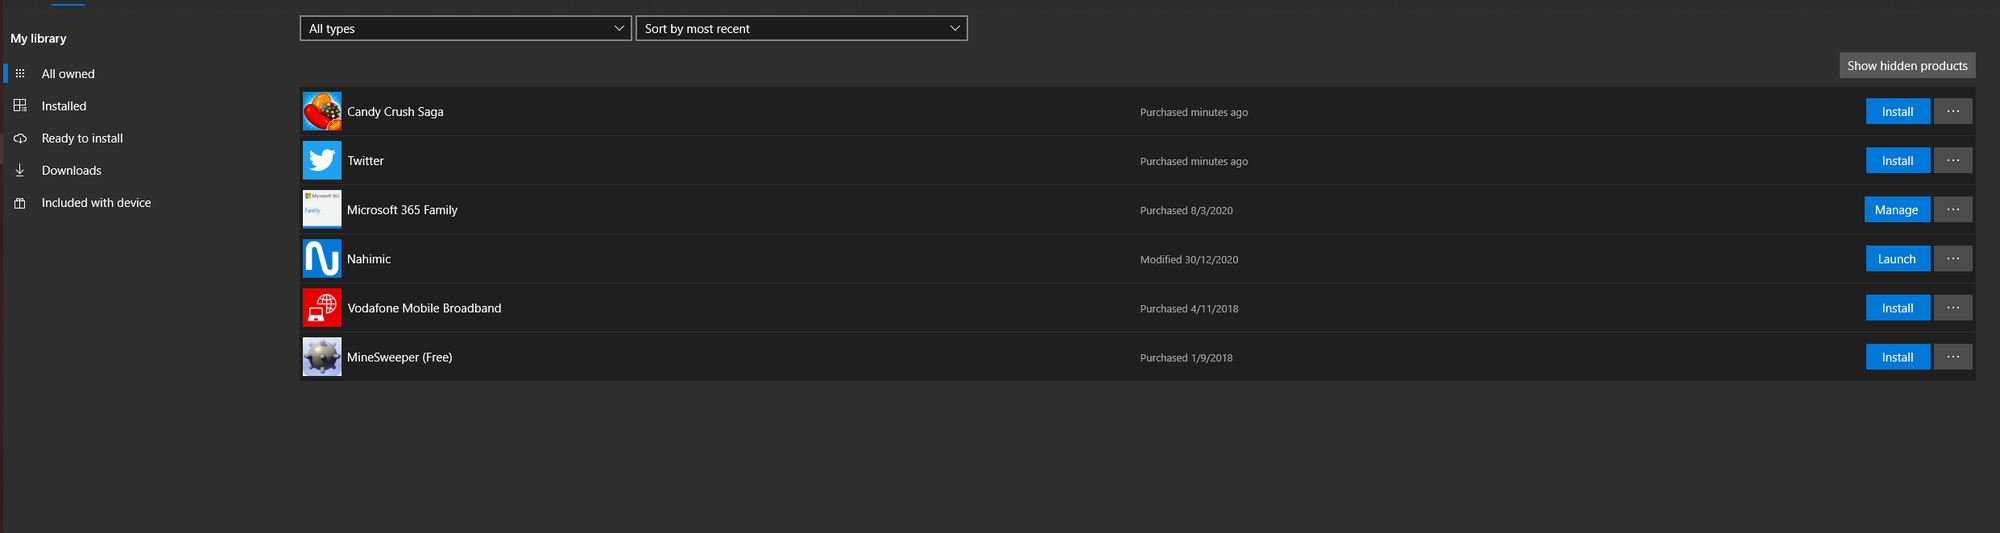This screenshot has width=2000, height=533.
Task: Click the Downloads arrow icon
Action: pyautogui.click(x=20, y=170)
